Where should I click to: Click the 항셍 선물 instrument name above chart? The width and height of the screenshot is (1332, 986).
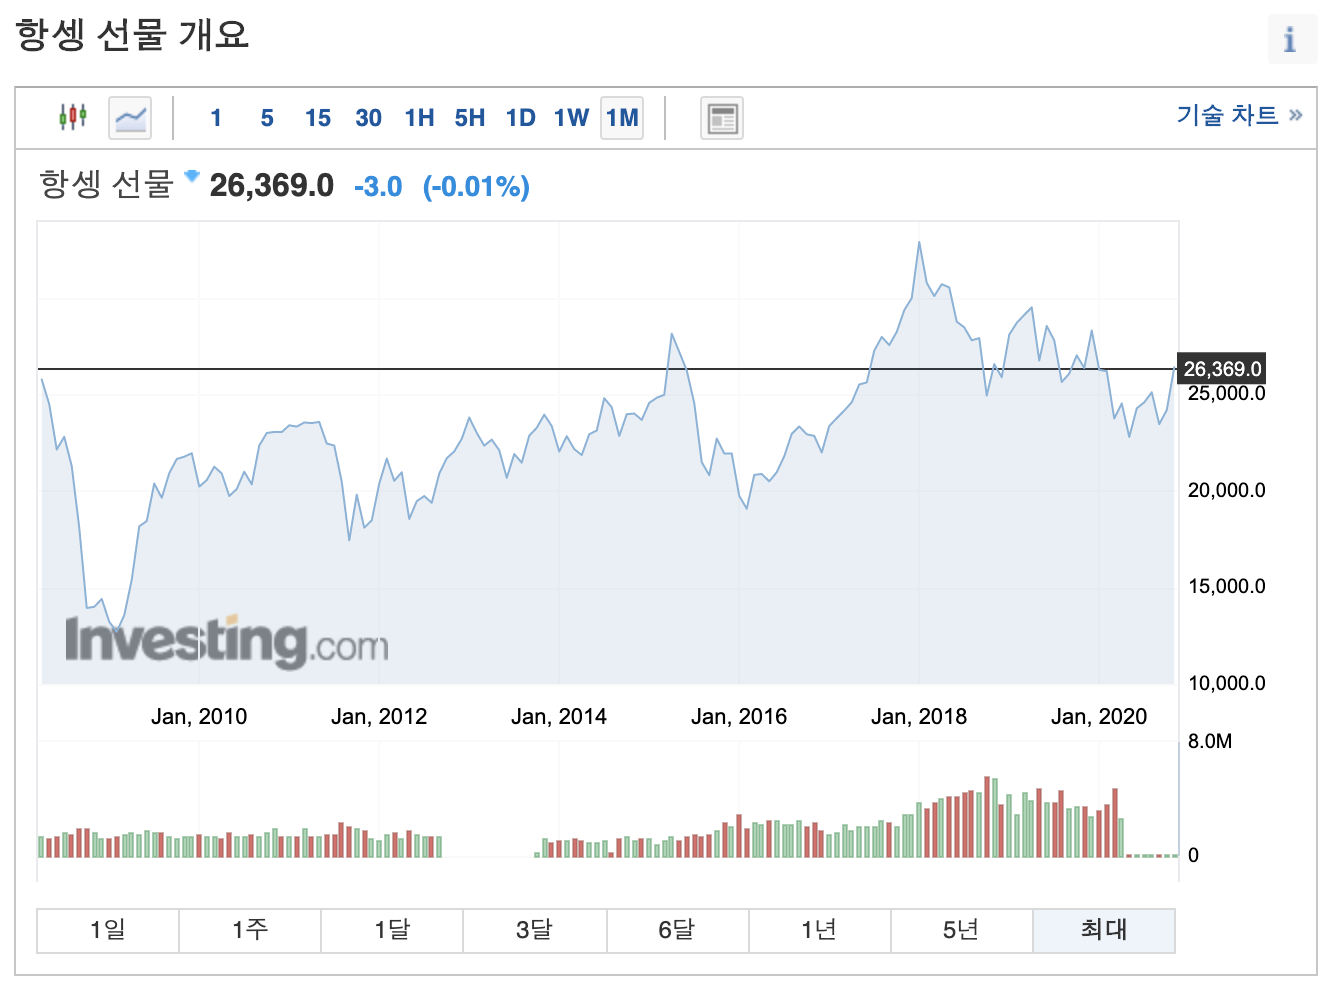(x=106, y=184)
